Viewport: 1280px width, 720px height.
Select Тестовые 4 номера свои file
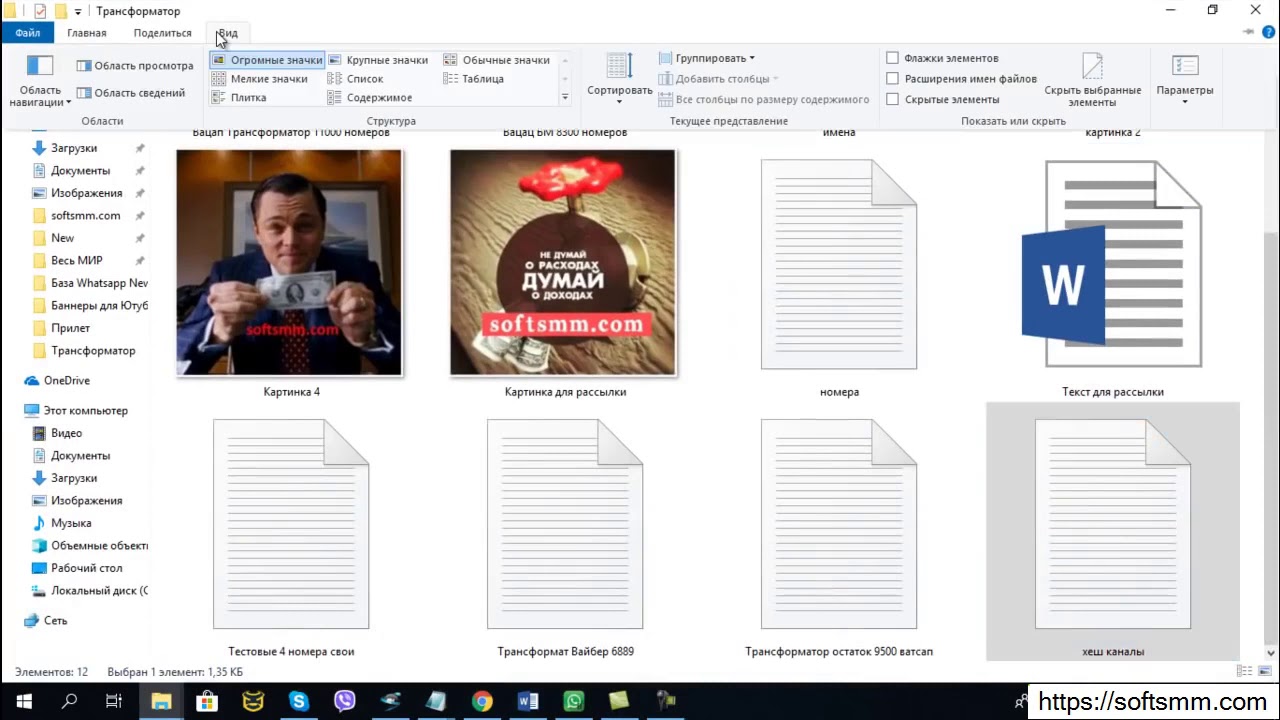(x=291, y=524)
